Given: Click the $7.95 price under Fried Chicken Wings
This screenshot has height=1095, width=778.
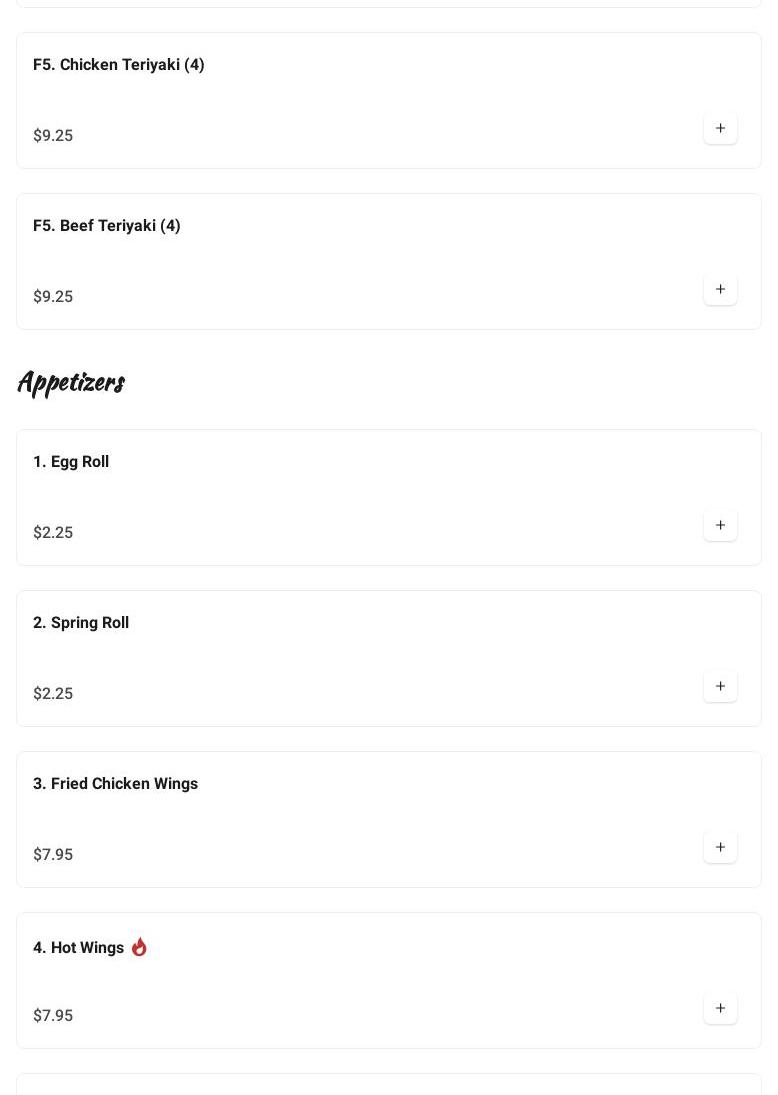Looking at the screenshot, I should pos(53,855).
